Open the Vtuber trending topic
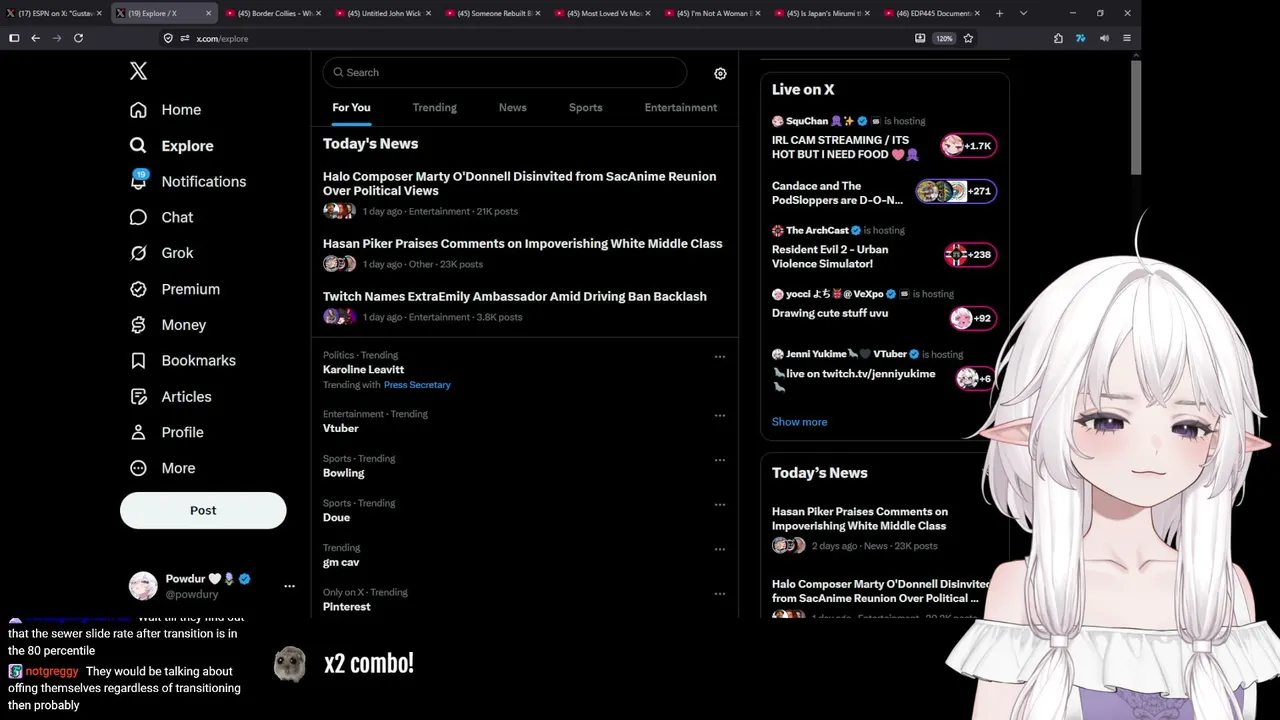The height and width of the screenshot is (720, 1280). 340,428
